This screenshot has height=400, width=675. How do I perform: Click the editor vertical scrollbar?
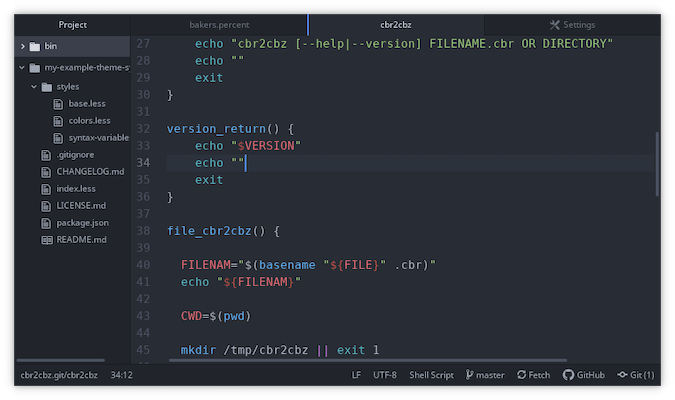pyautogui.click(x=657, y=165)
